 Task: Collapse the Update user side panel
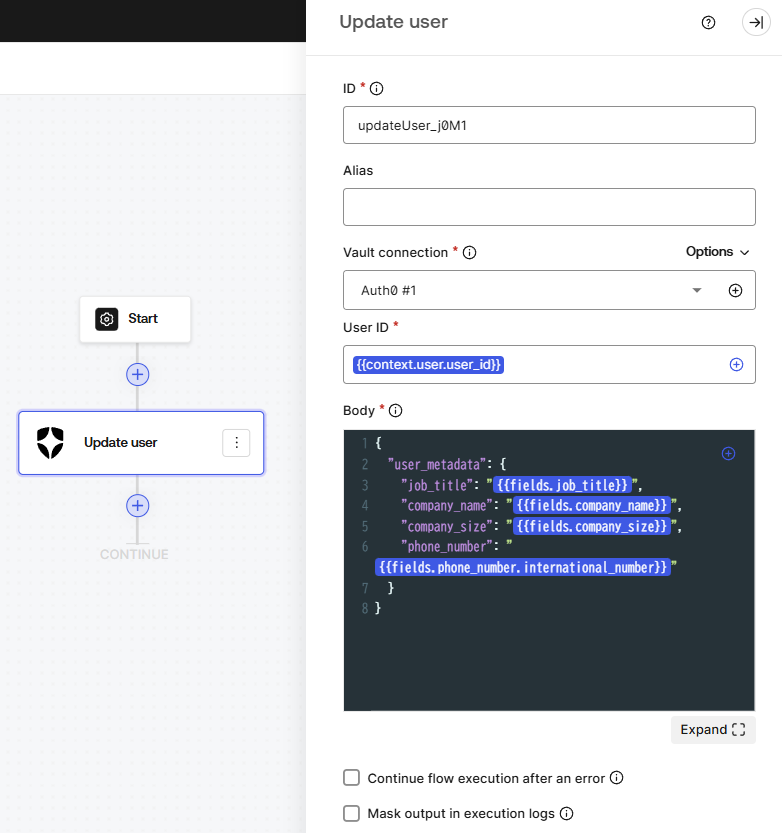756,22
